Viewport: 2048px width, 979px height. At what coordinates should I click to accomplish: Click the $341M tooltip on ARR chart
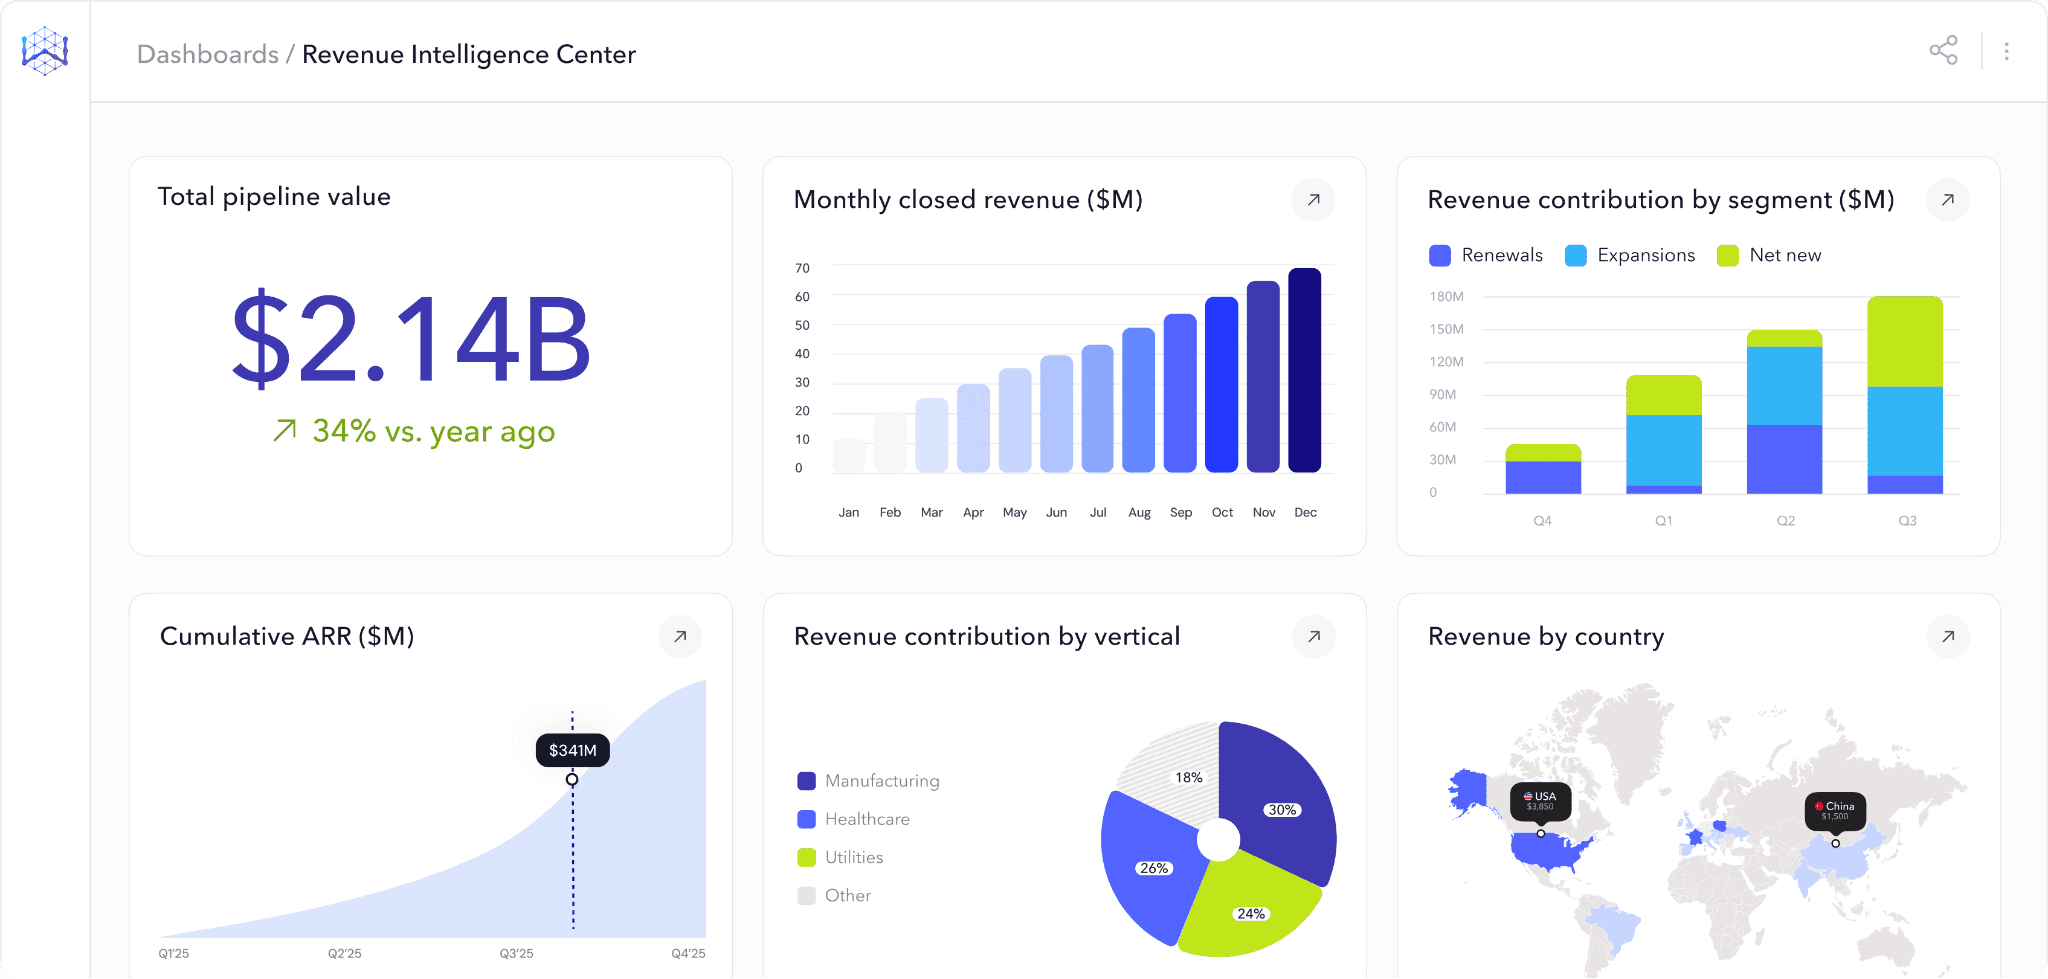tap(573, 750)
